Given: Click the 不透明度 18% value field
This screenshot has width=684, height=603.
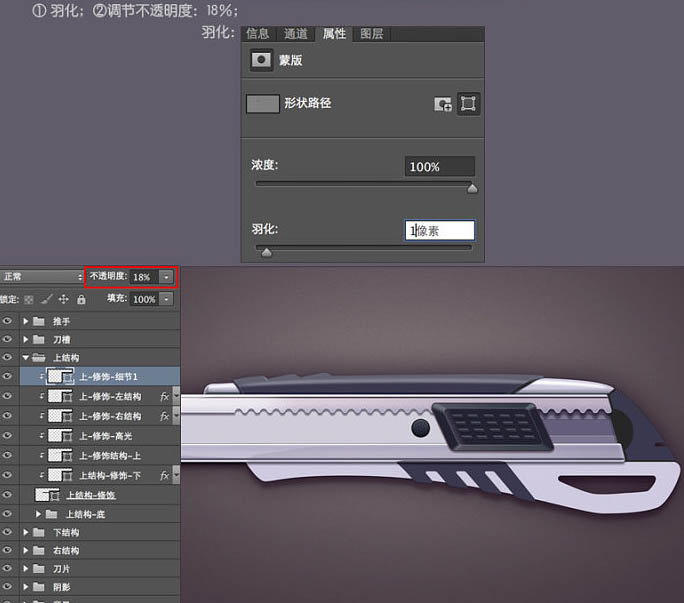Looking at the screenshot, I should tap(144, 277).
